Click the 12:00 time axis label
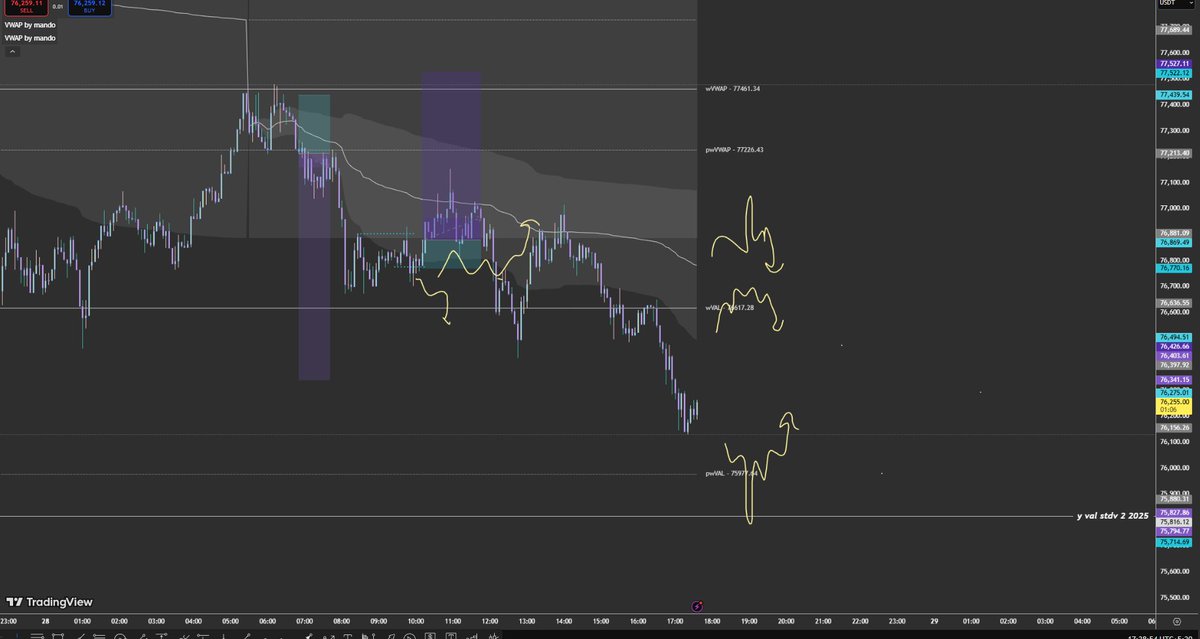This screenshot has width=1200, height=639. pos(490,620)
